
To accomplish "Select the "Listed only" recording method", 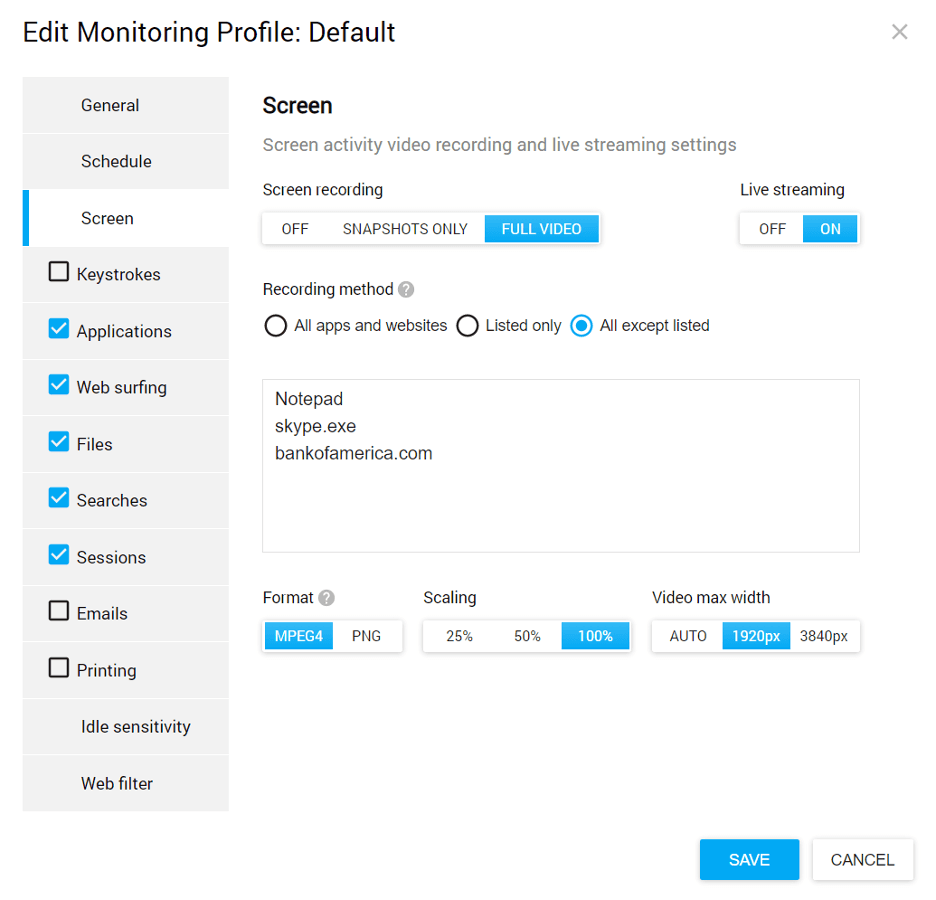I will click(x=467, y=325).
